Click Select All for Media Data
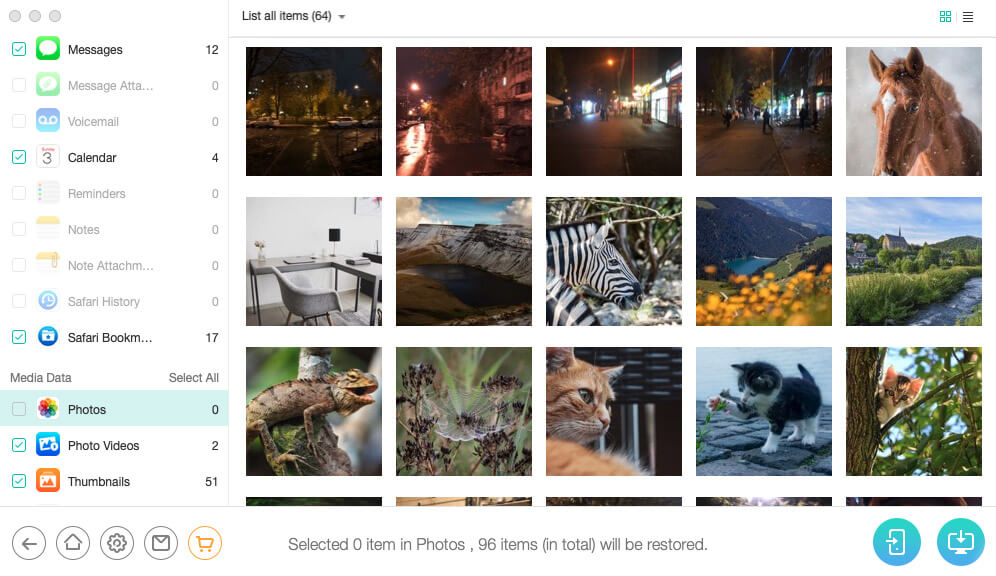The image size is (996, 576). [194, 378]
